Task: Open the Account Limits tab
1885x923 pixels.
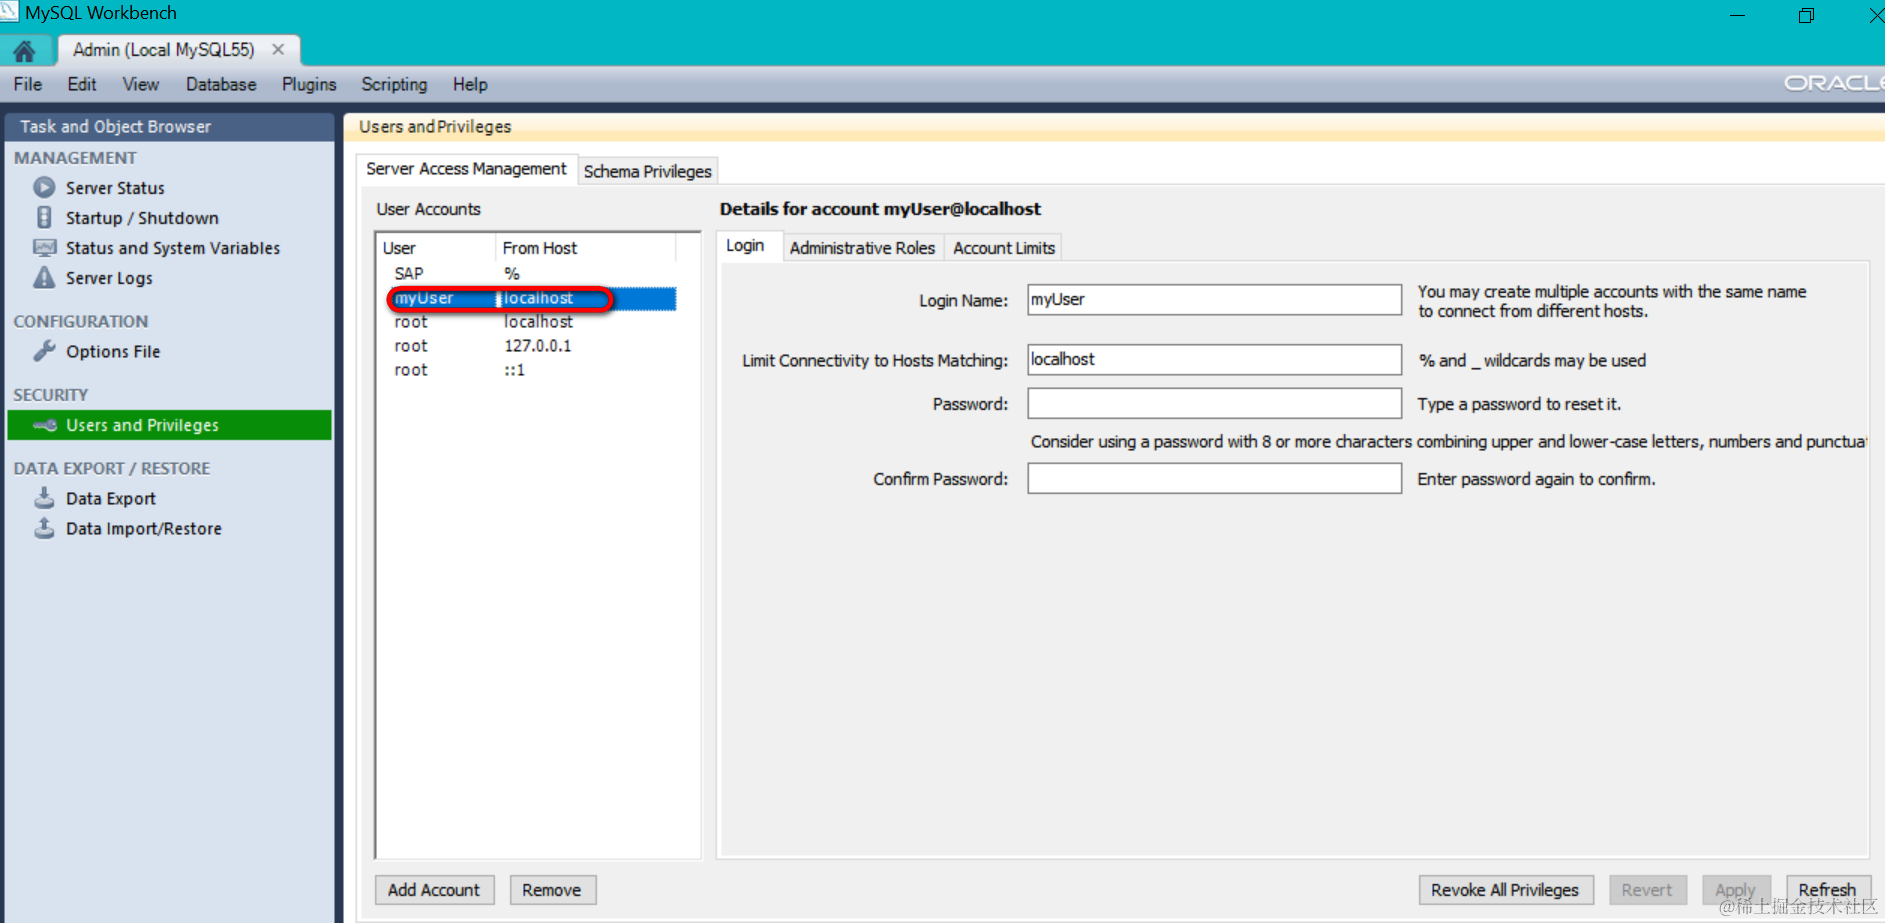Action: pos(1004,248)
